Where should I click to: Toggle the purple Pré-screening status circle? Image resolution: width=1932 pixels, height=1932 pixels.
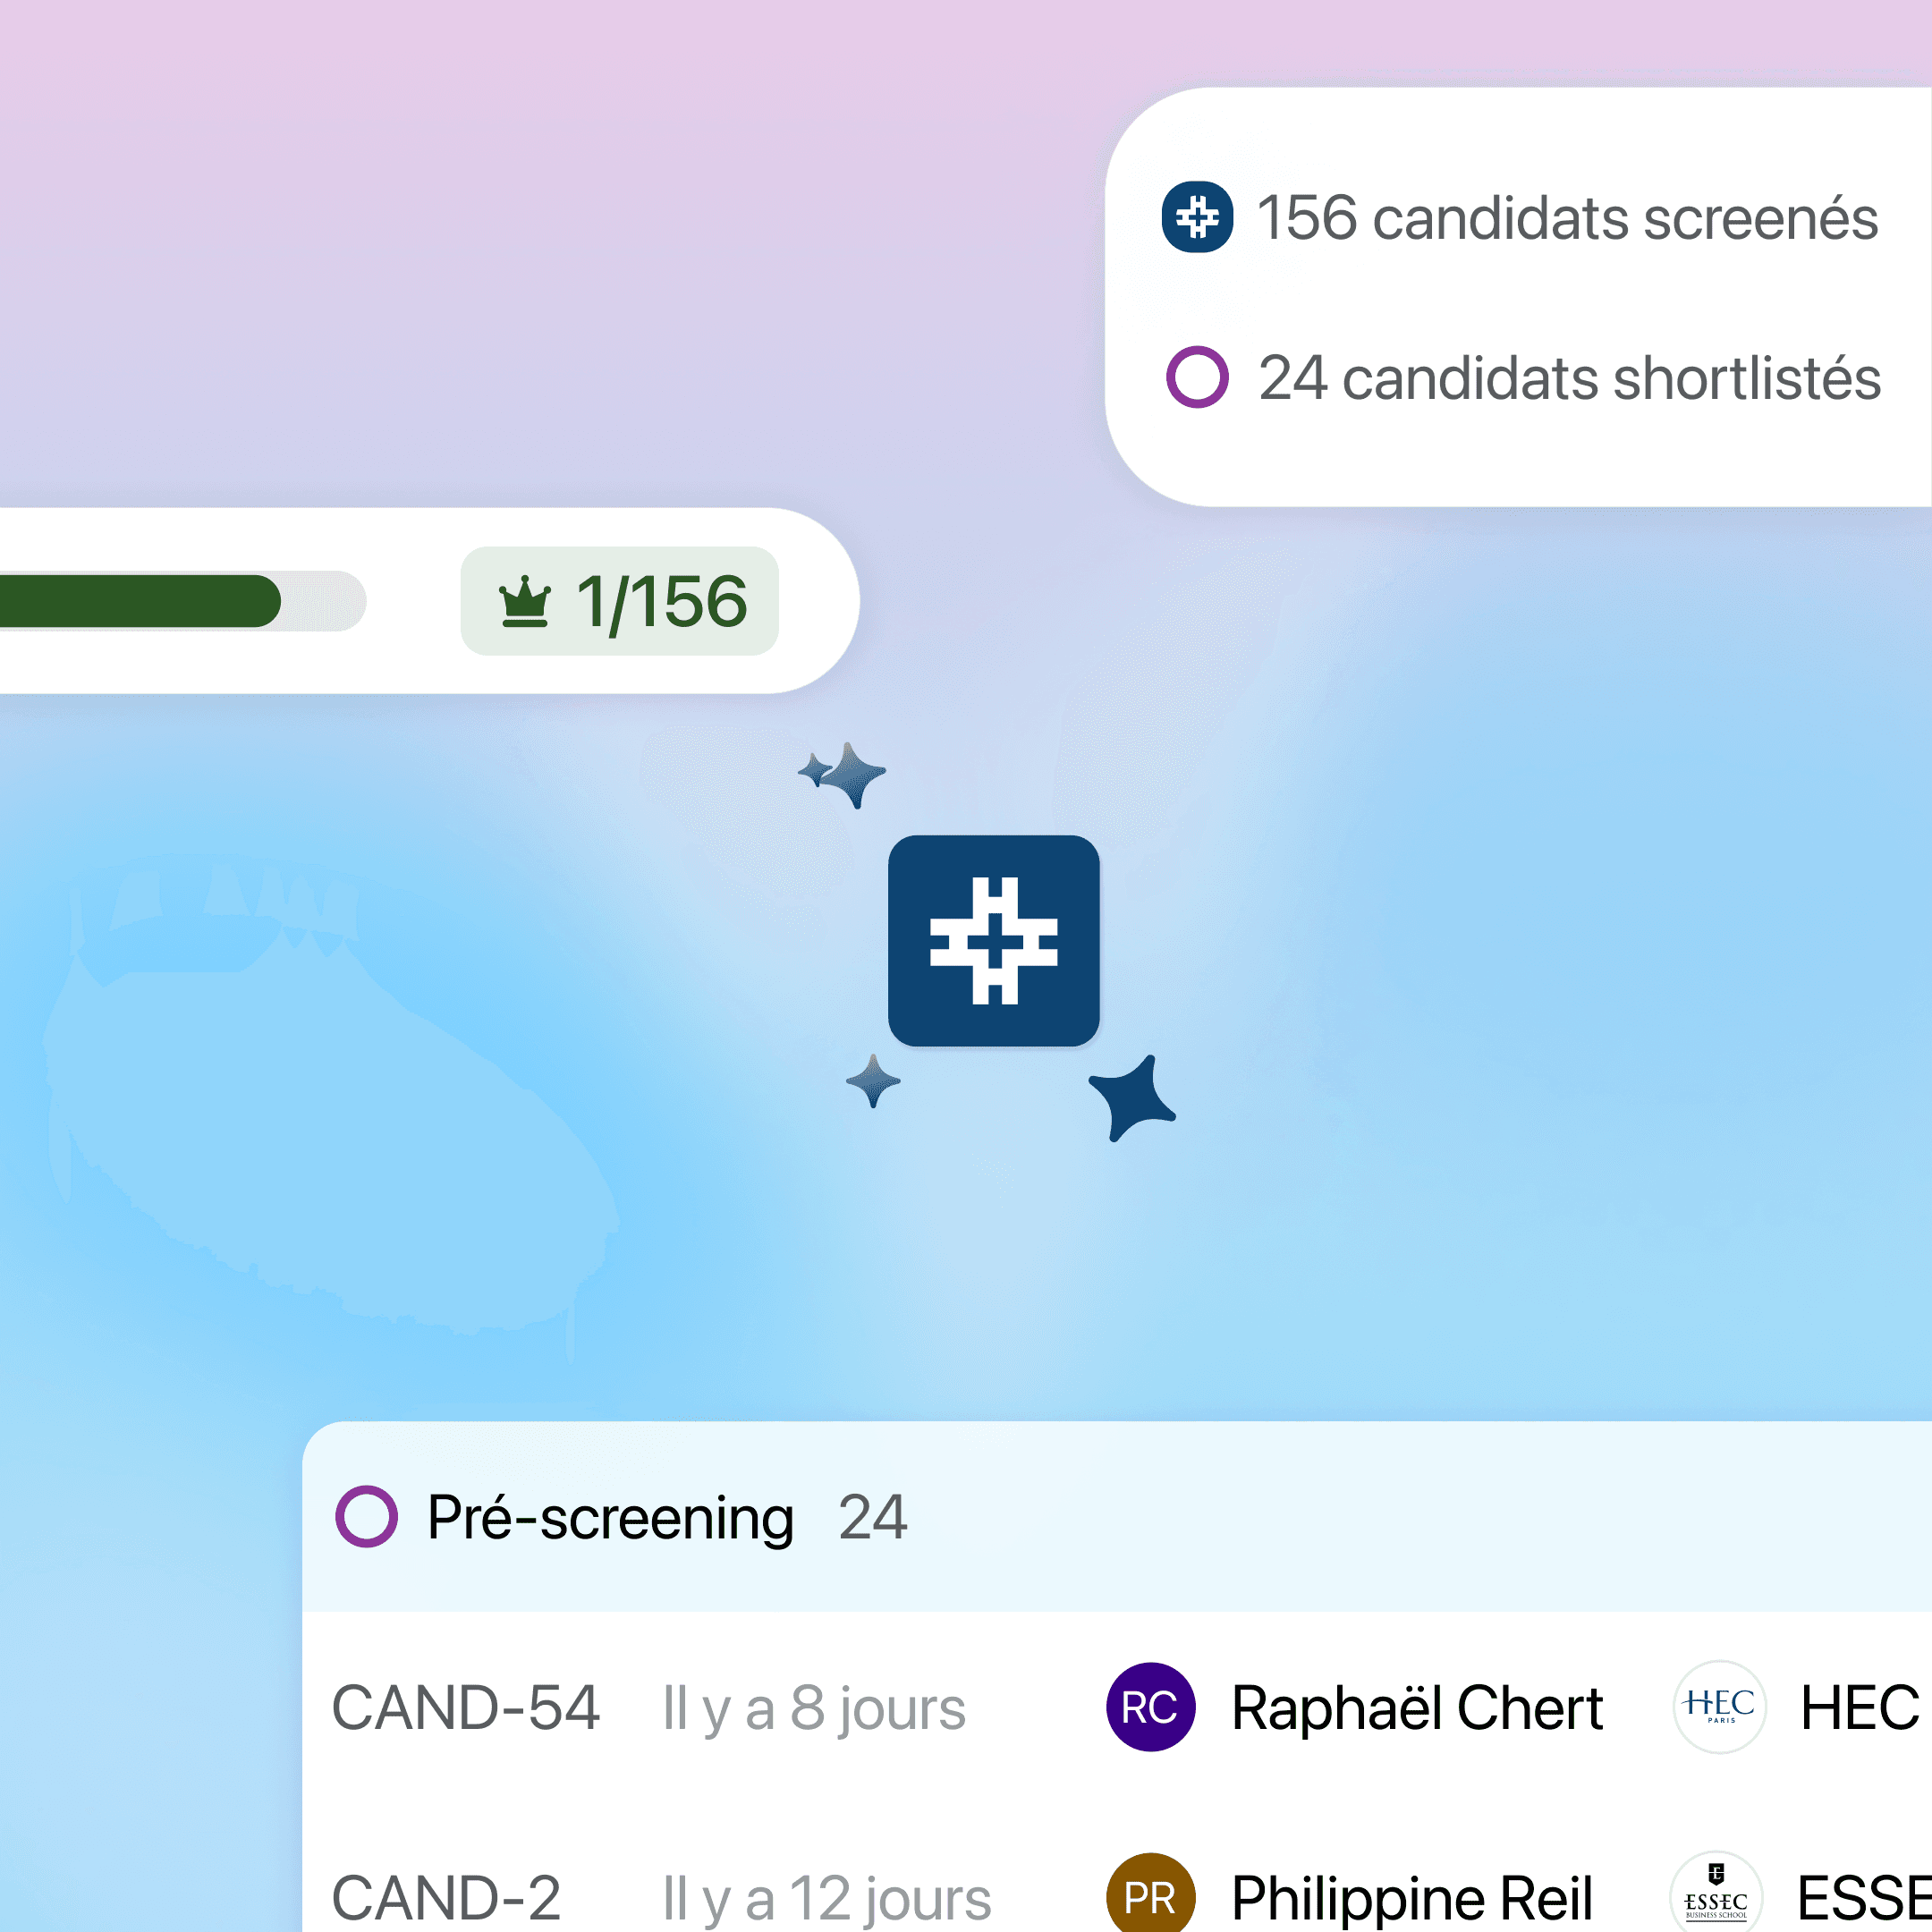click(x=366, y=1516)
